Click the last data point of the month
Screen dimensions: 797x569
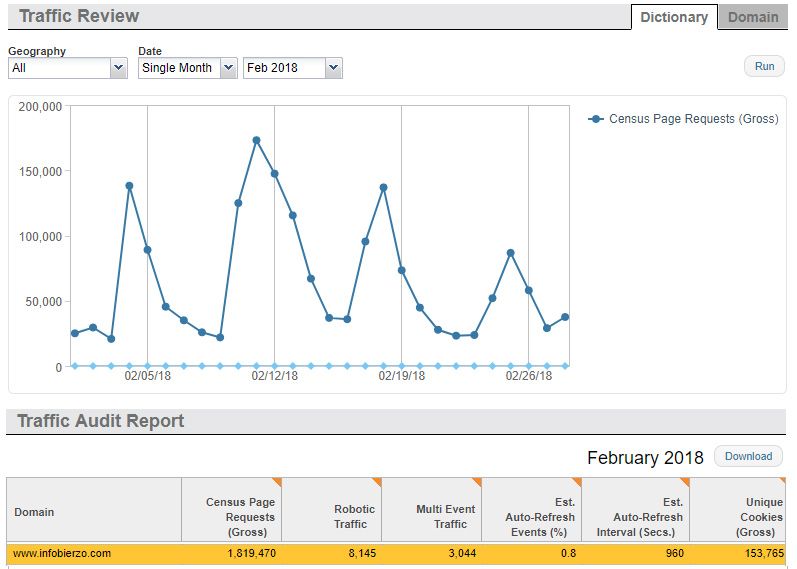[x=565, y=317]
